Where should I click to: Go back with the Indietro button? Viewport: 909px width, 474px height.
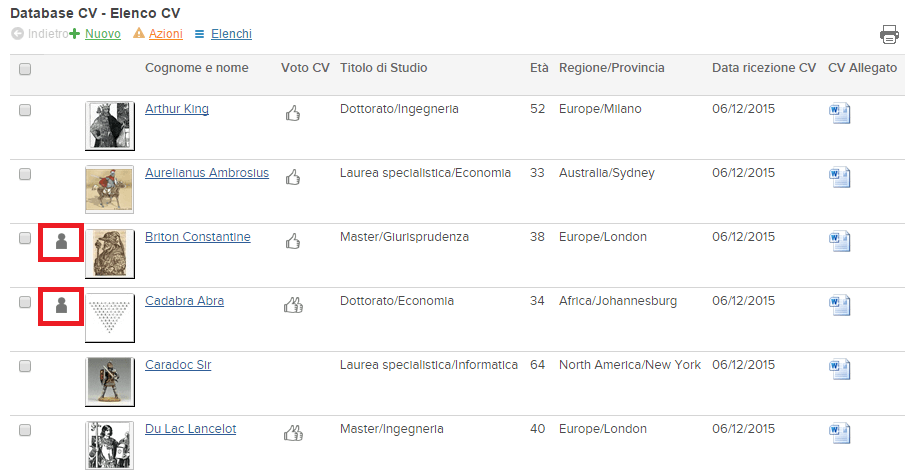pos(40,34)
